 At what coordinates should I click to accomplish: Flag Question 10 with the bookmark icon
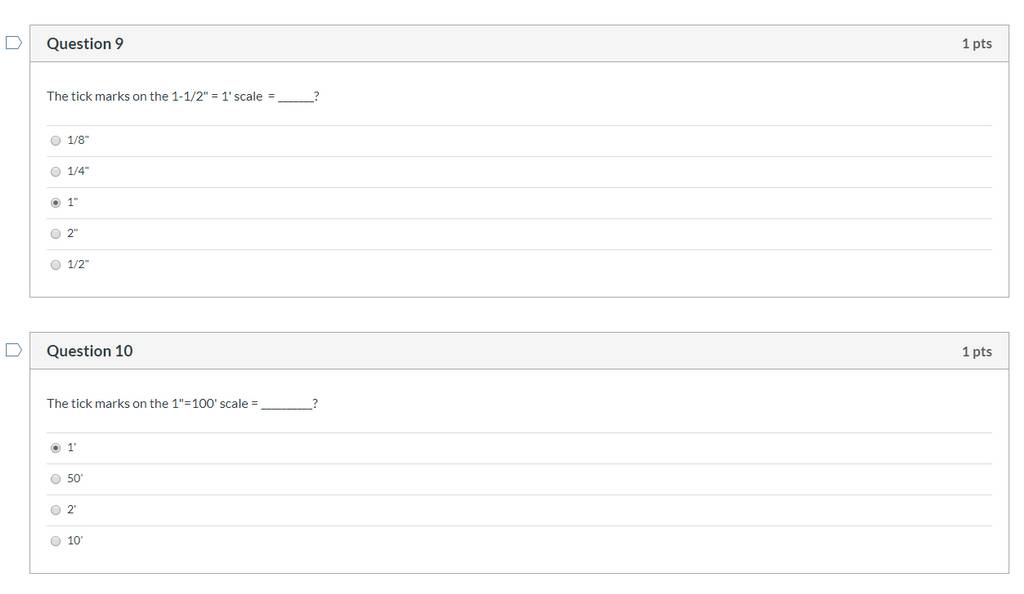coord(14,350)
